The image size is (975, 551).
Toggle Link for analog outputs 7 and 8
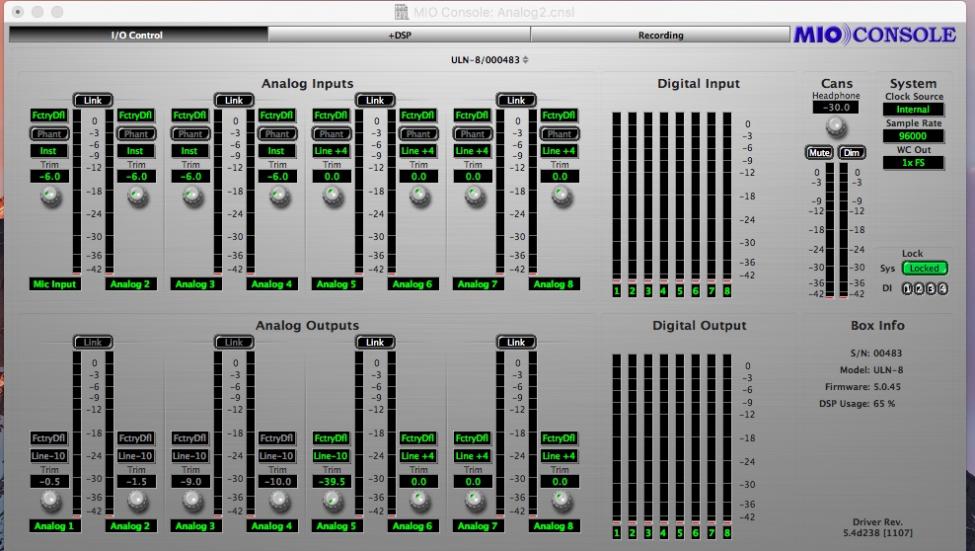516,342
